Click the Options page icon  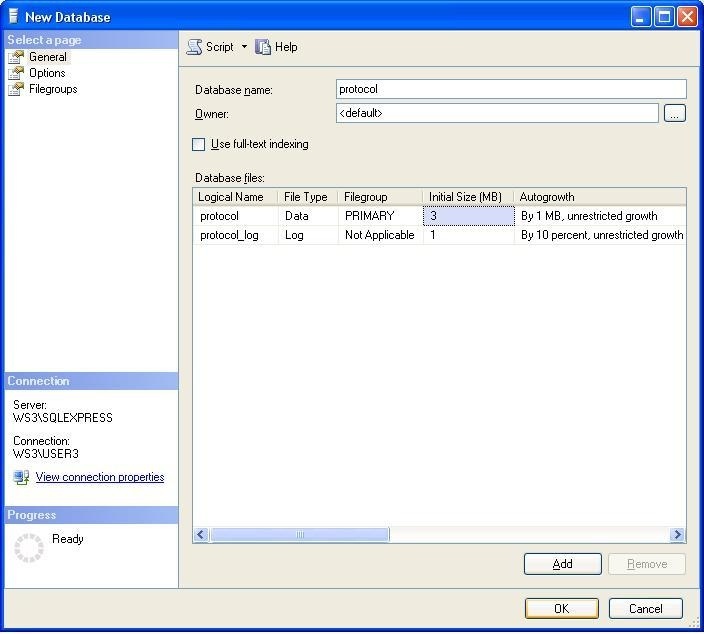16,73
